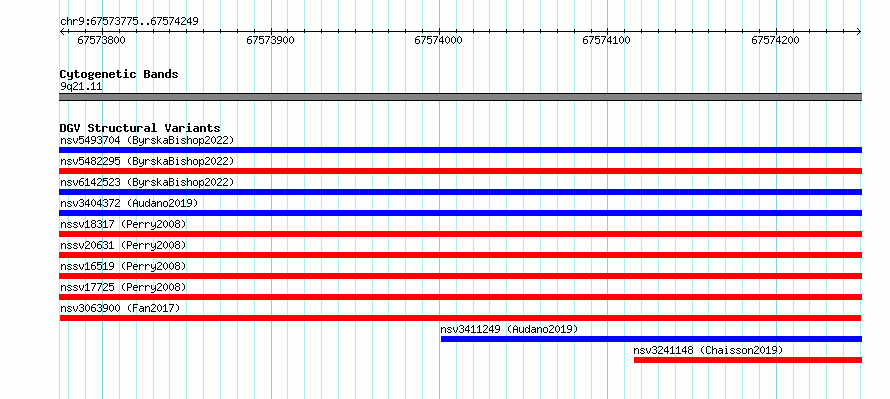Click ruler position 67574100
Viewport: 890px width, 399px height.
click(x=606, y=40)
